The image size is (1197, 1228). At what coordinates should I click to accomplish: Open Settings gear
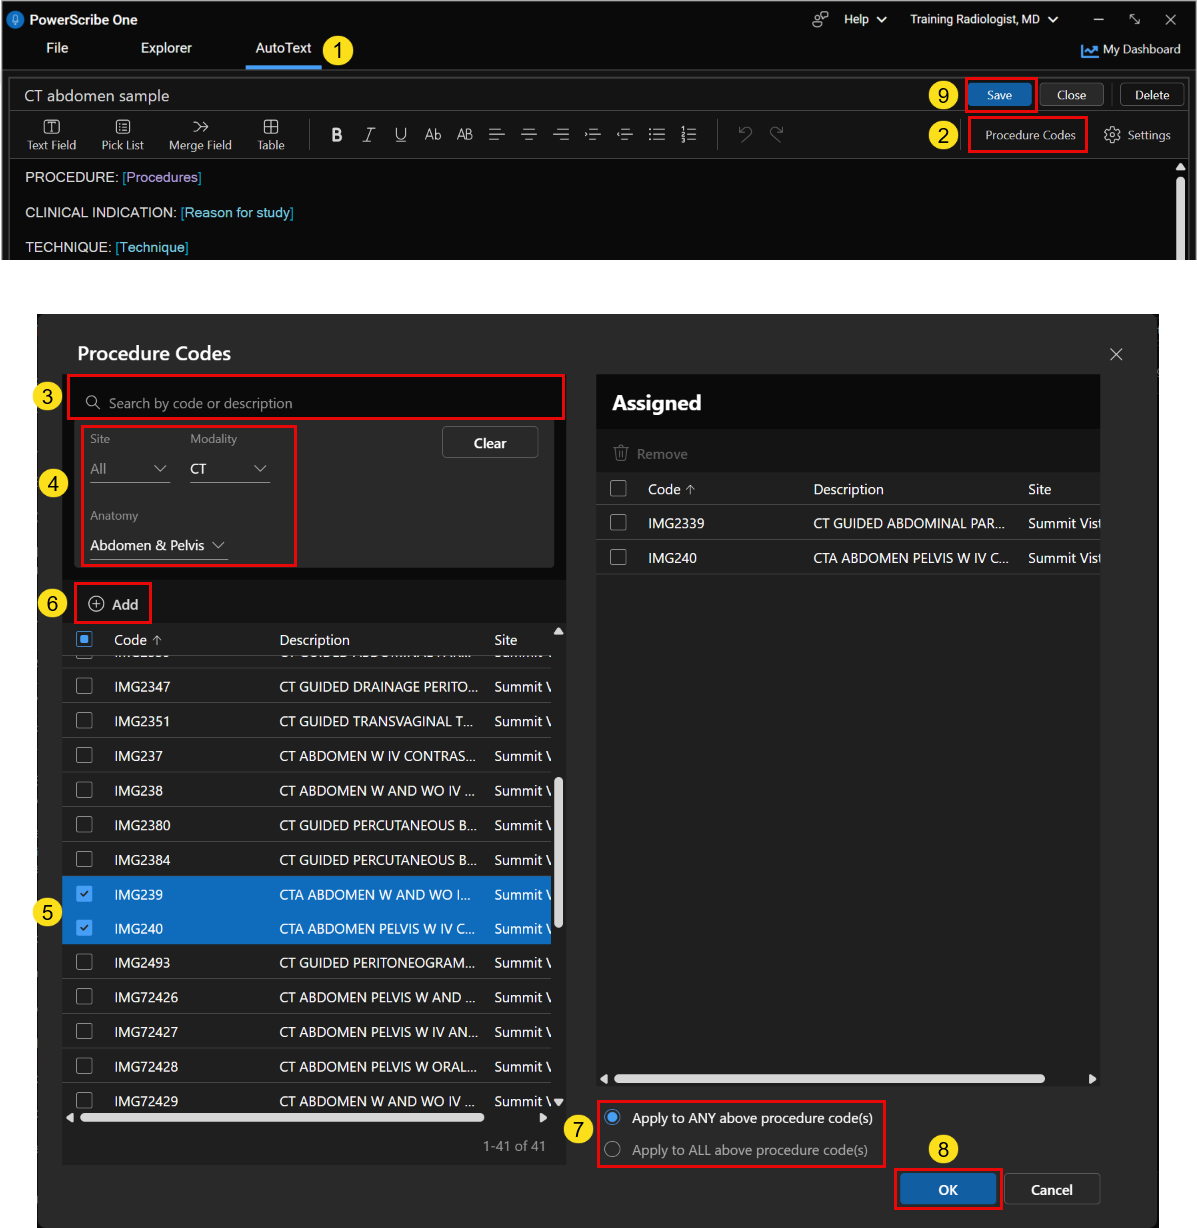click(1137, 135)
